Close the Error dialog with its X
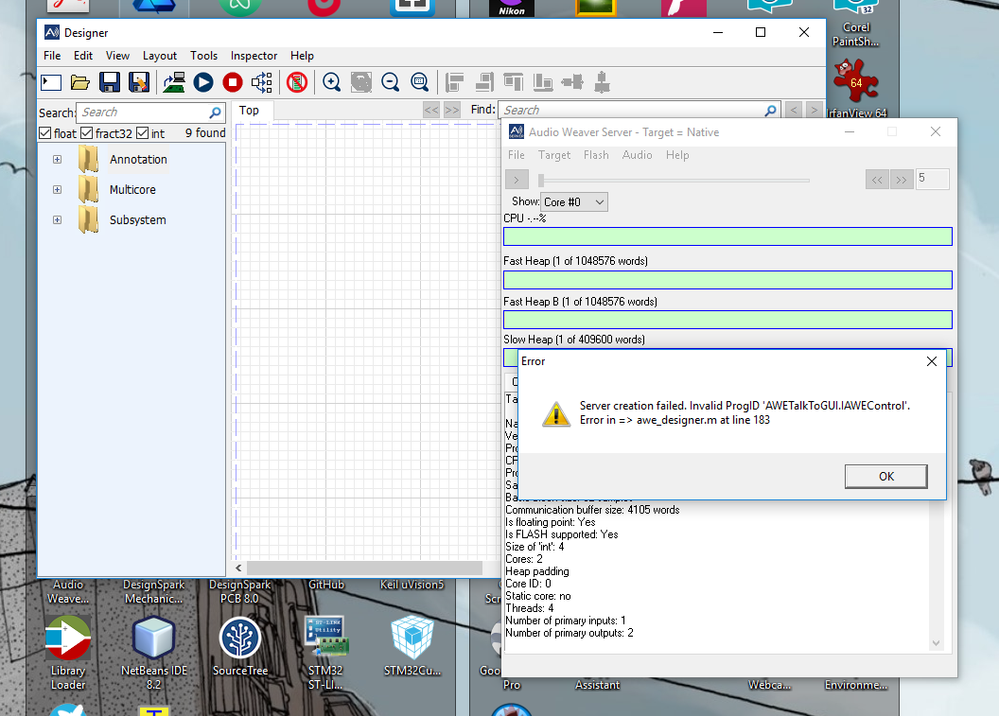This screenshot has height=716, width=999. click(931, 361)
